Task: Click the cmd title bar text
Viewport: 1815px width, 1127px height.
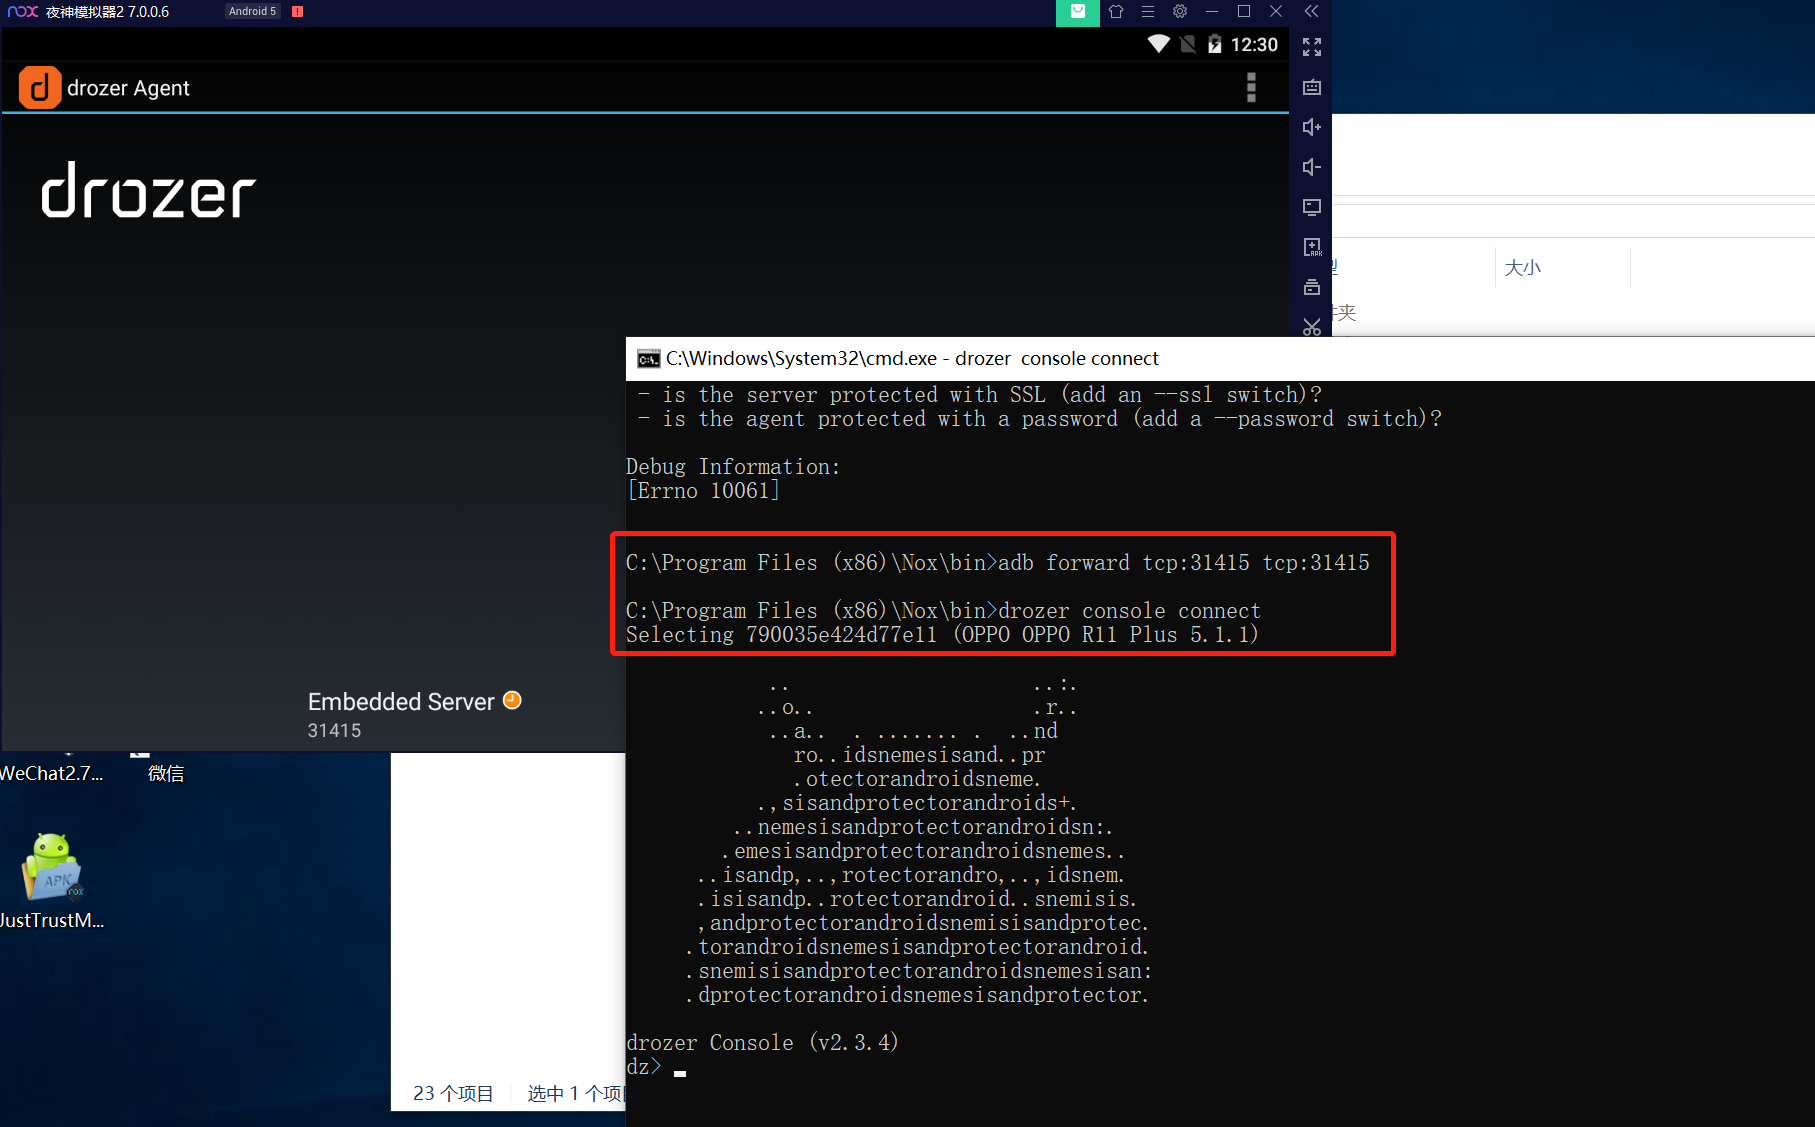Action: [912, 359]
